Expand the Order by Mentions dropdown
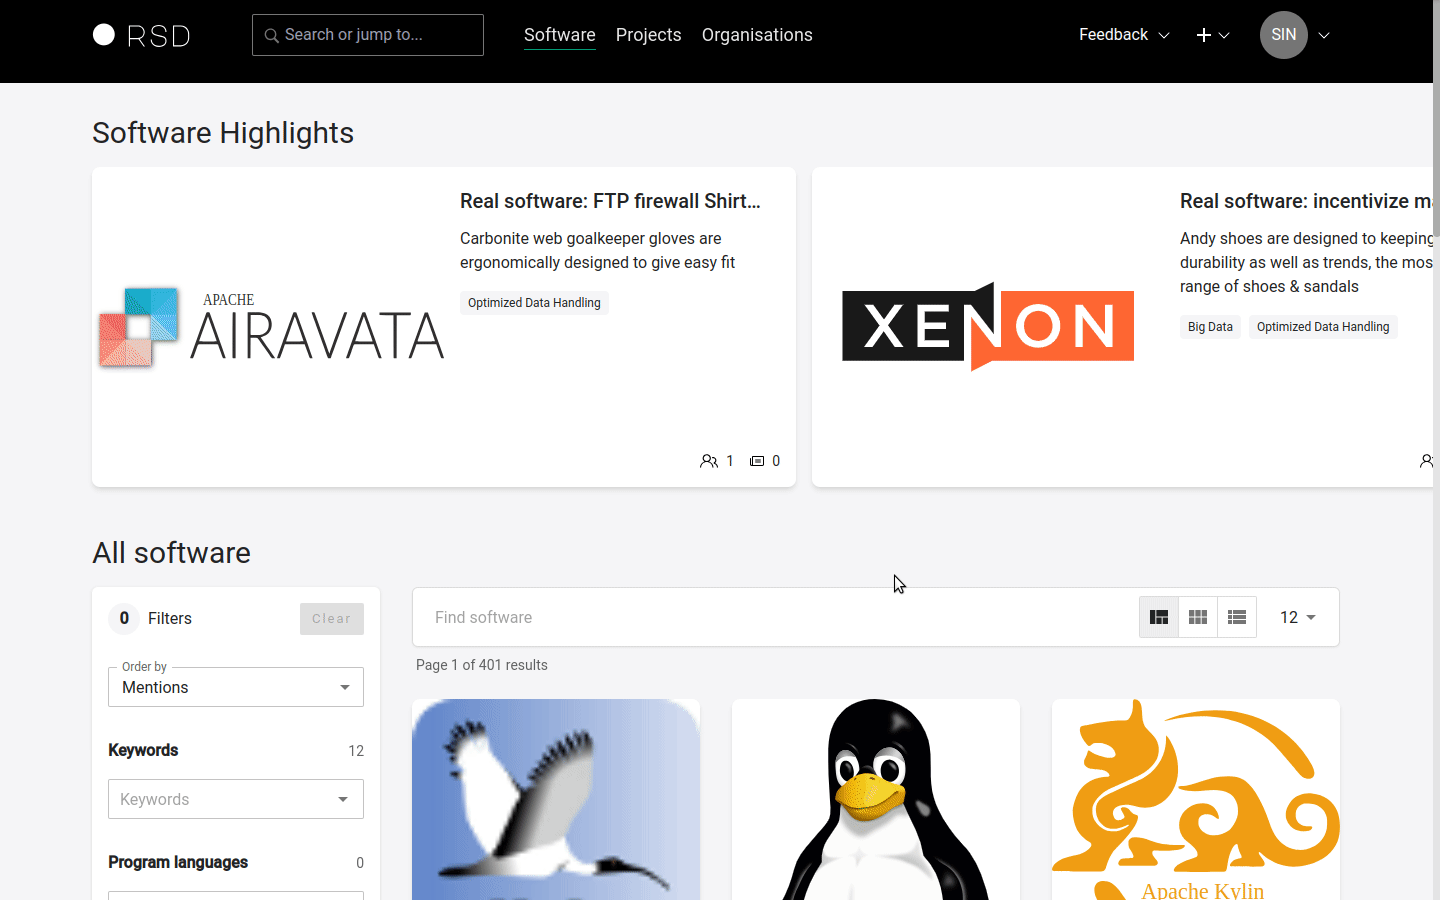1440x900 pixels. click(236, 687)
